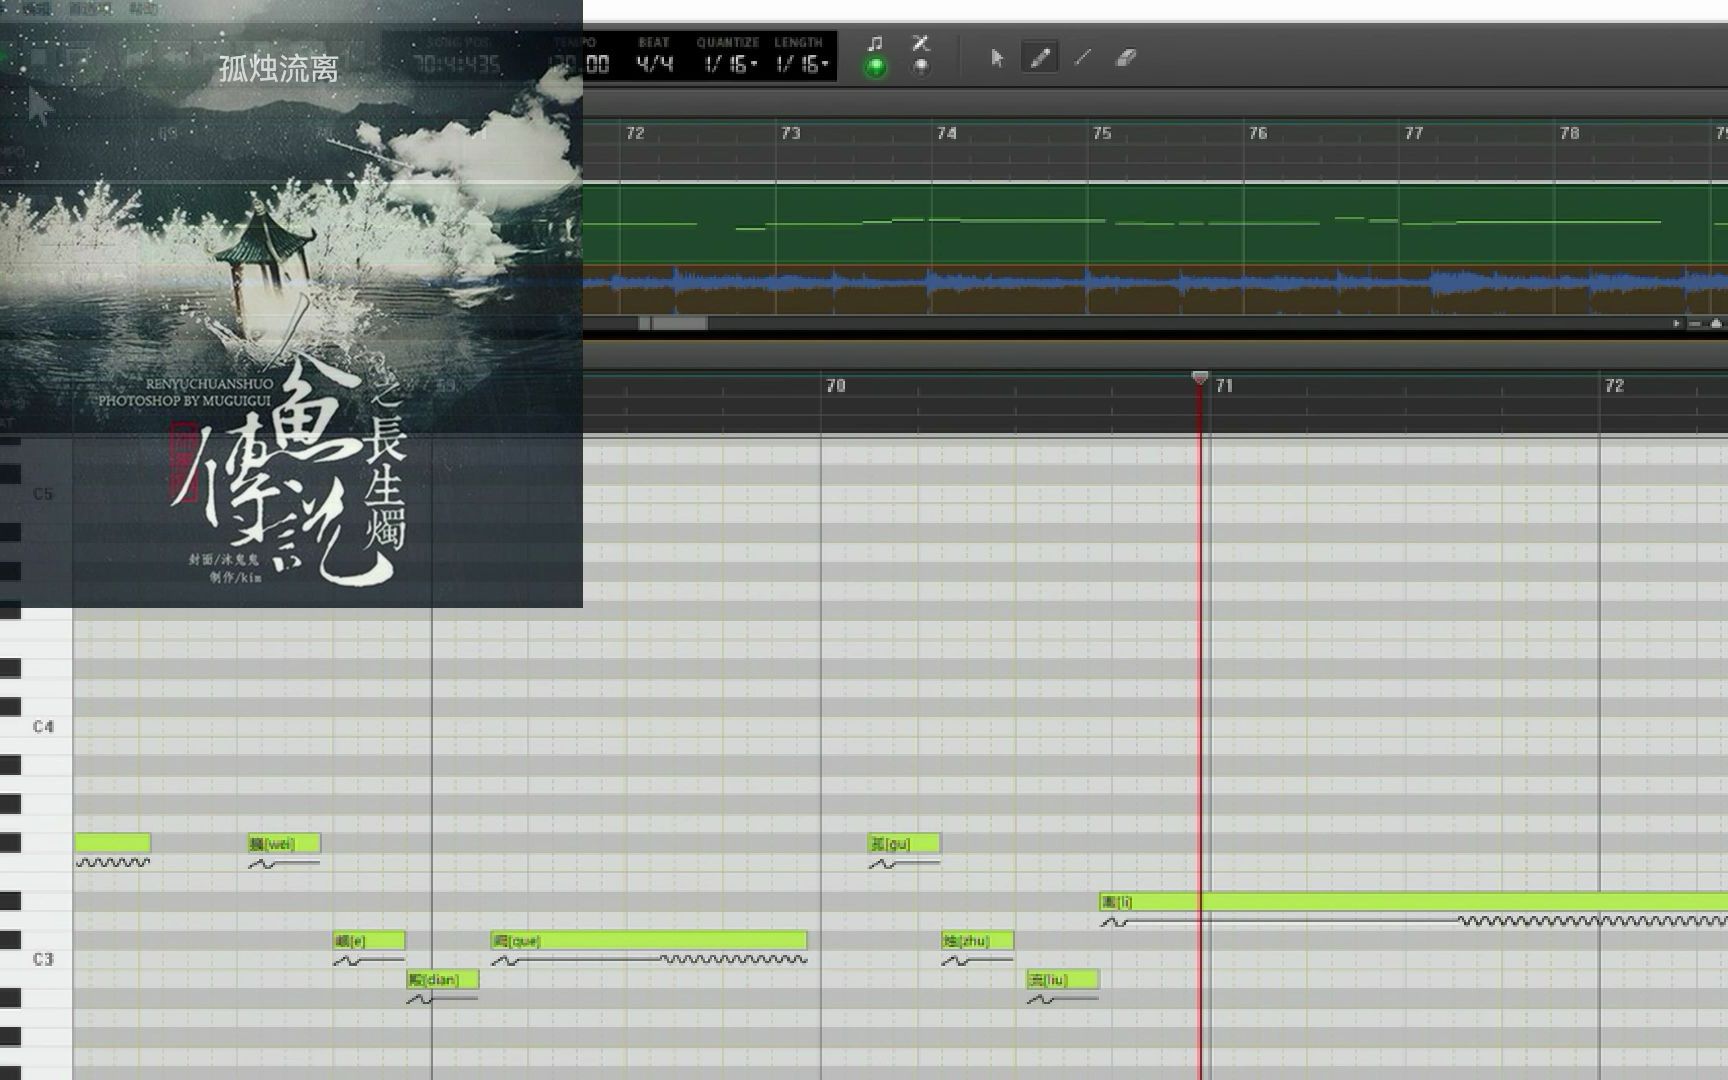This screenshot has height=1080, width=1728.
Task: Click the Beat 4/4 value
Action: coord(654,64)
